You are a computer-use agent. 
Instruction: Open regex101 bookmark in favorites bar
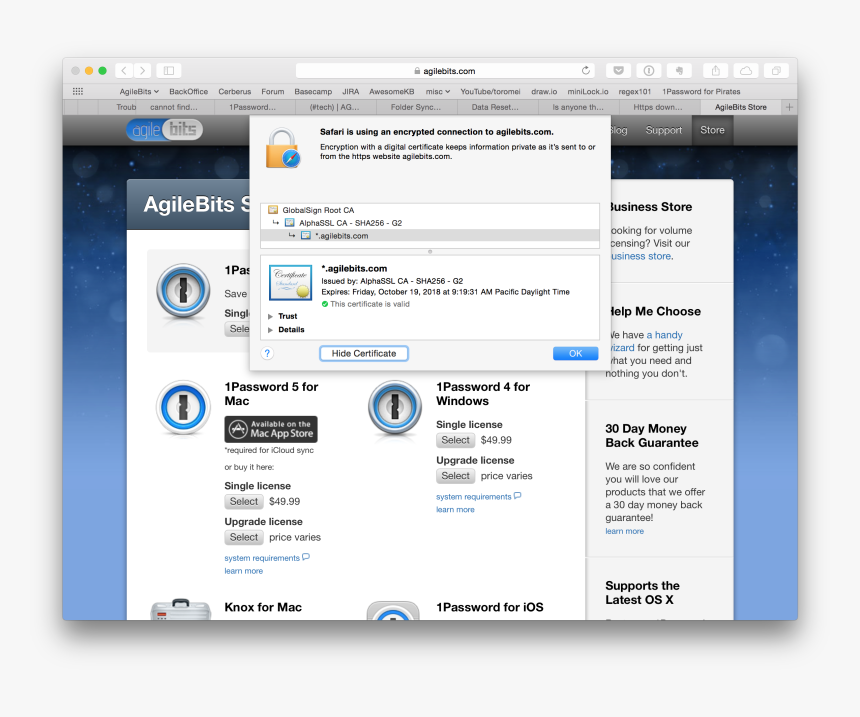635,92
